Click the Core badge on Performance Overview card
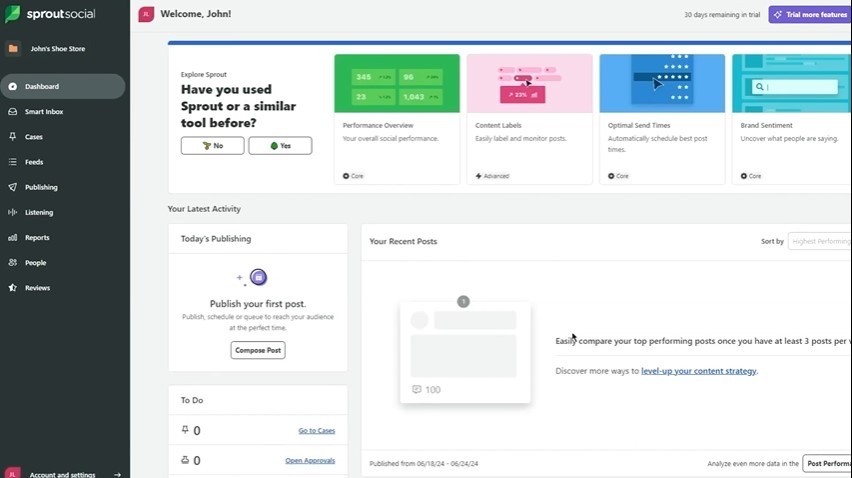 point(353,176)
